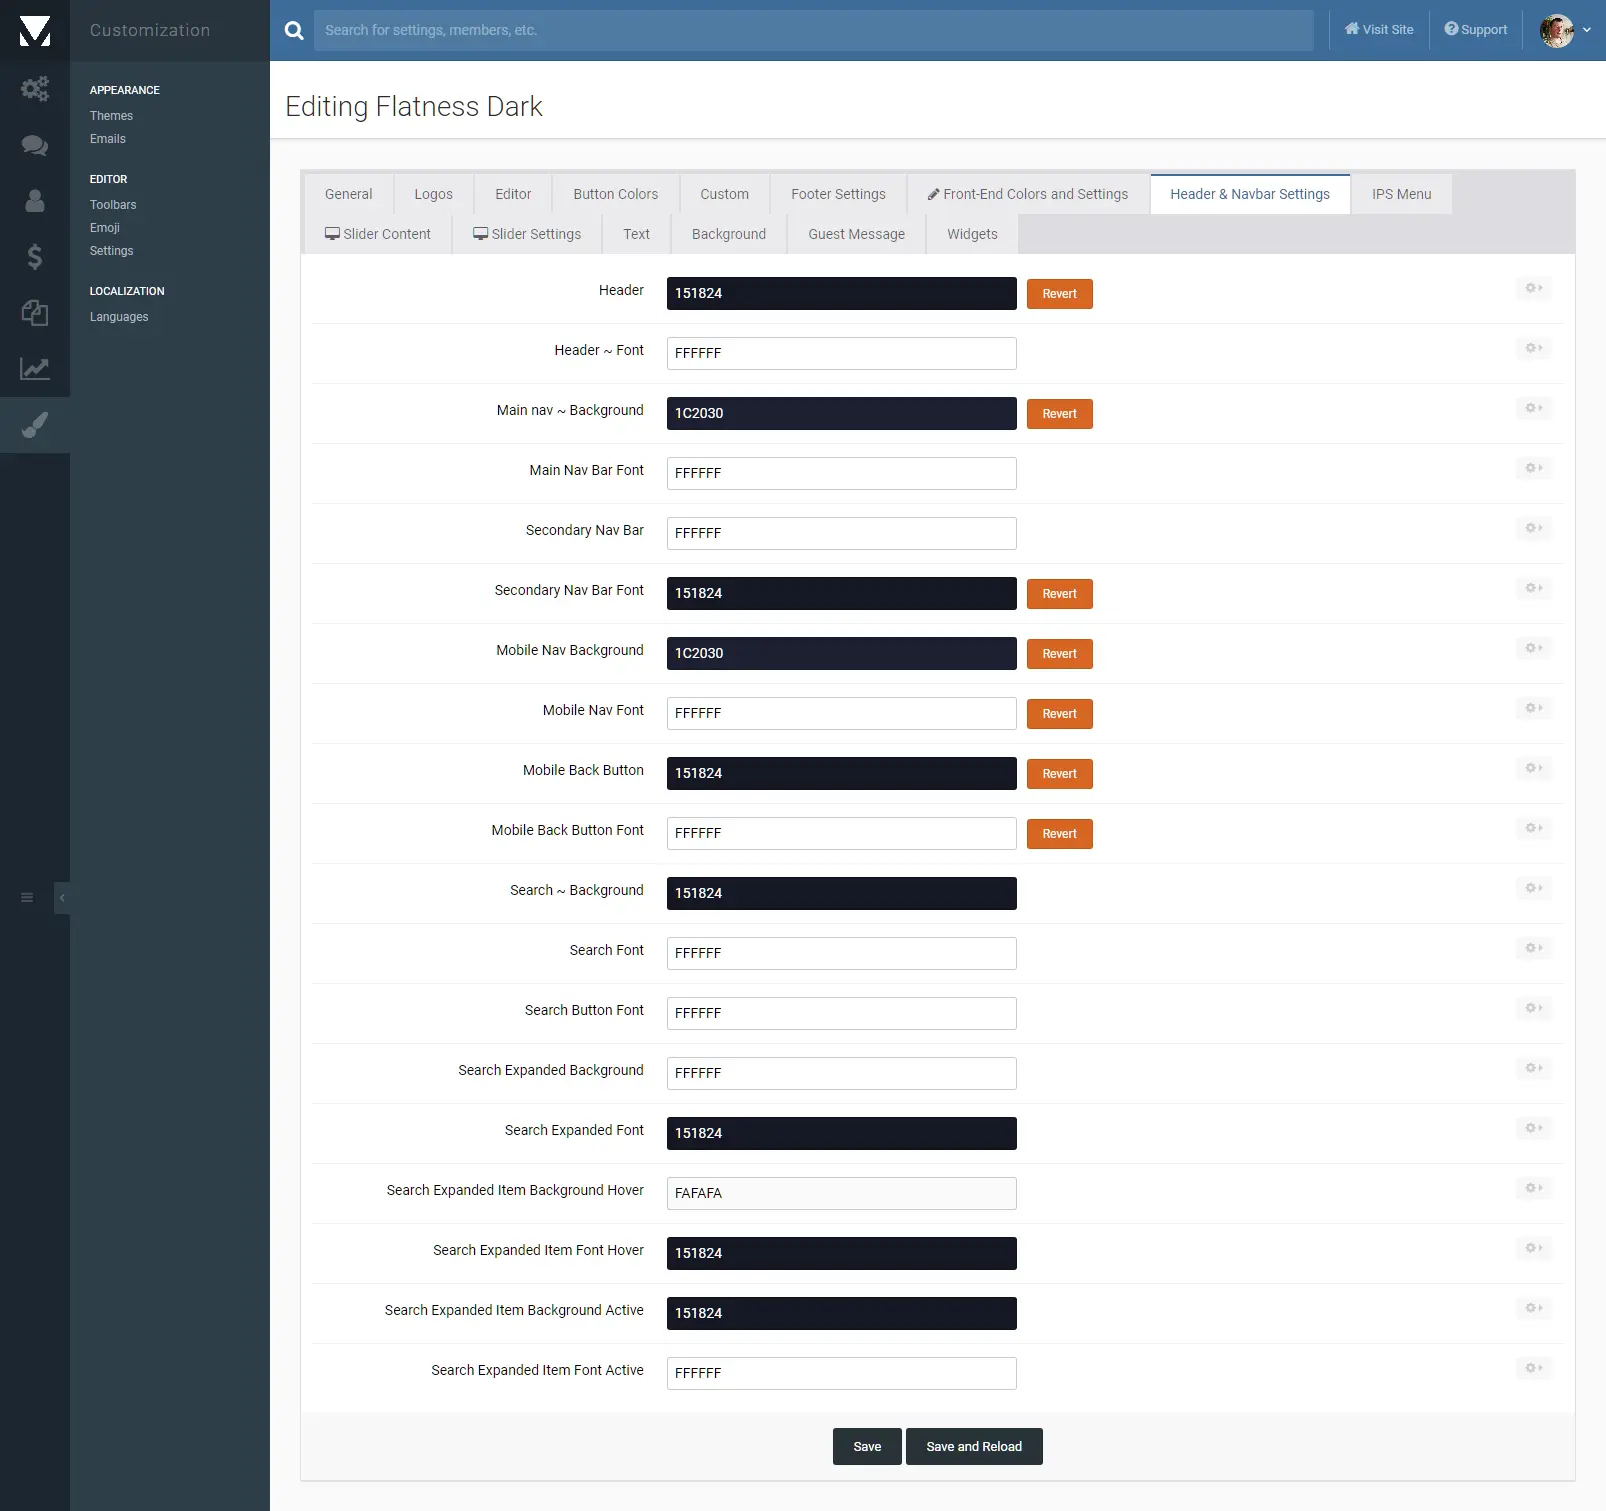Click the gear for Search Expanded Font row
The width and height of the screenshot is (1606, 1511).
[1534, 1128]
